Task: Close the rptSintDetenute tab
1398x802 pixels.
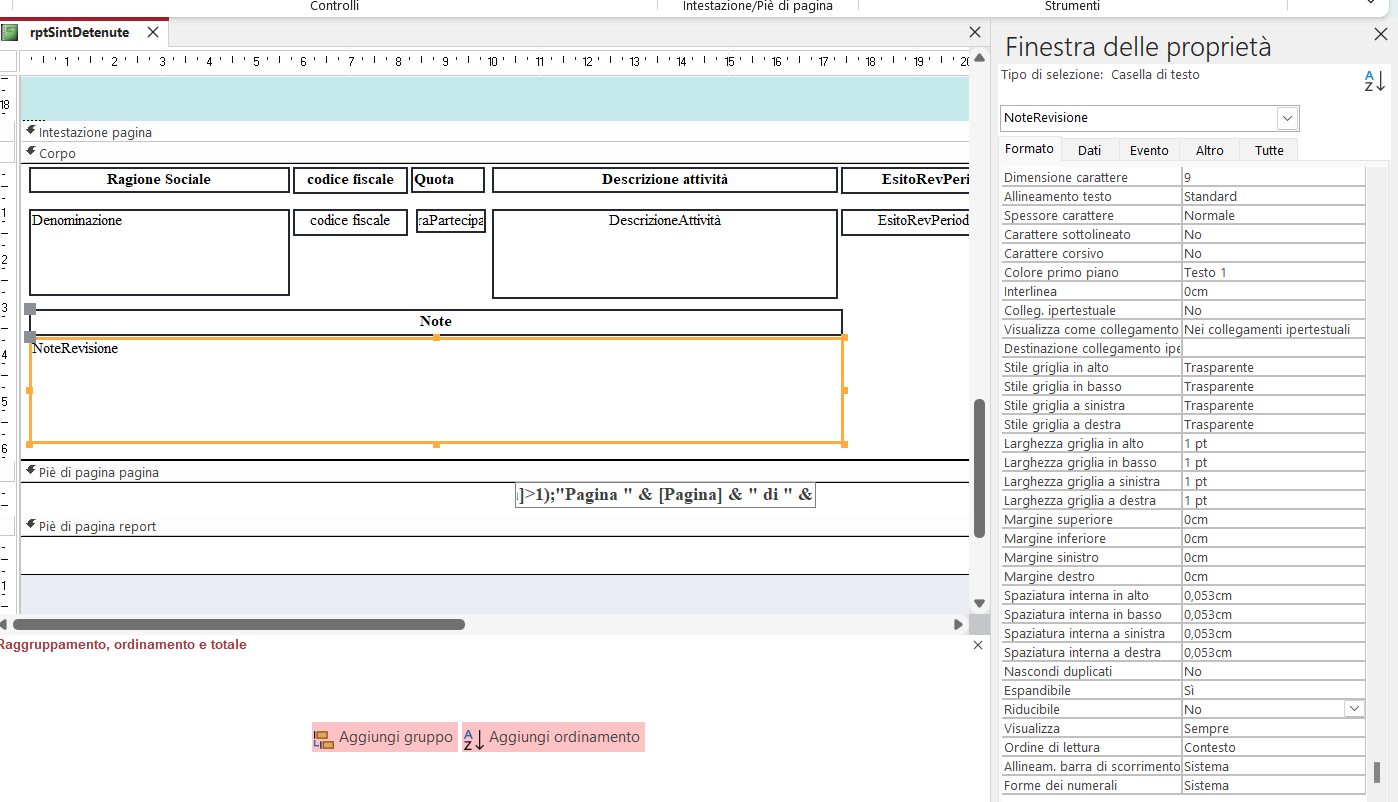Action: (x=153, y=32)
